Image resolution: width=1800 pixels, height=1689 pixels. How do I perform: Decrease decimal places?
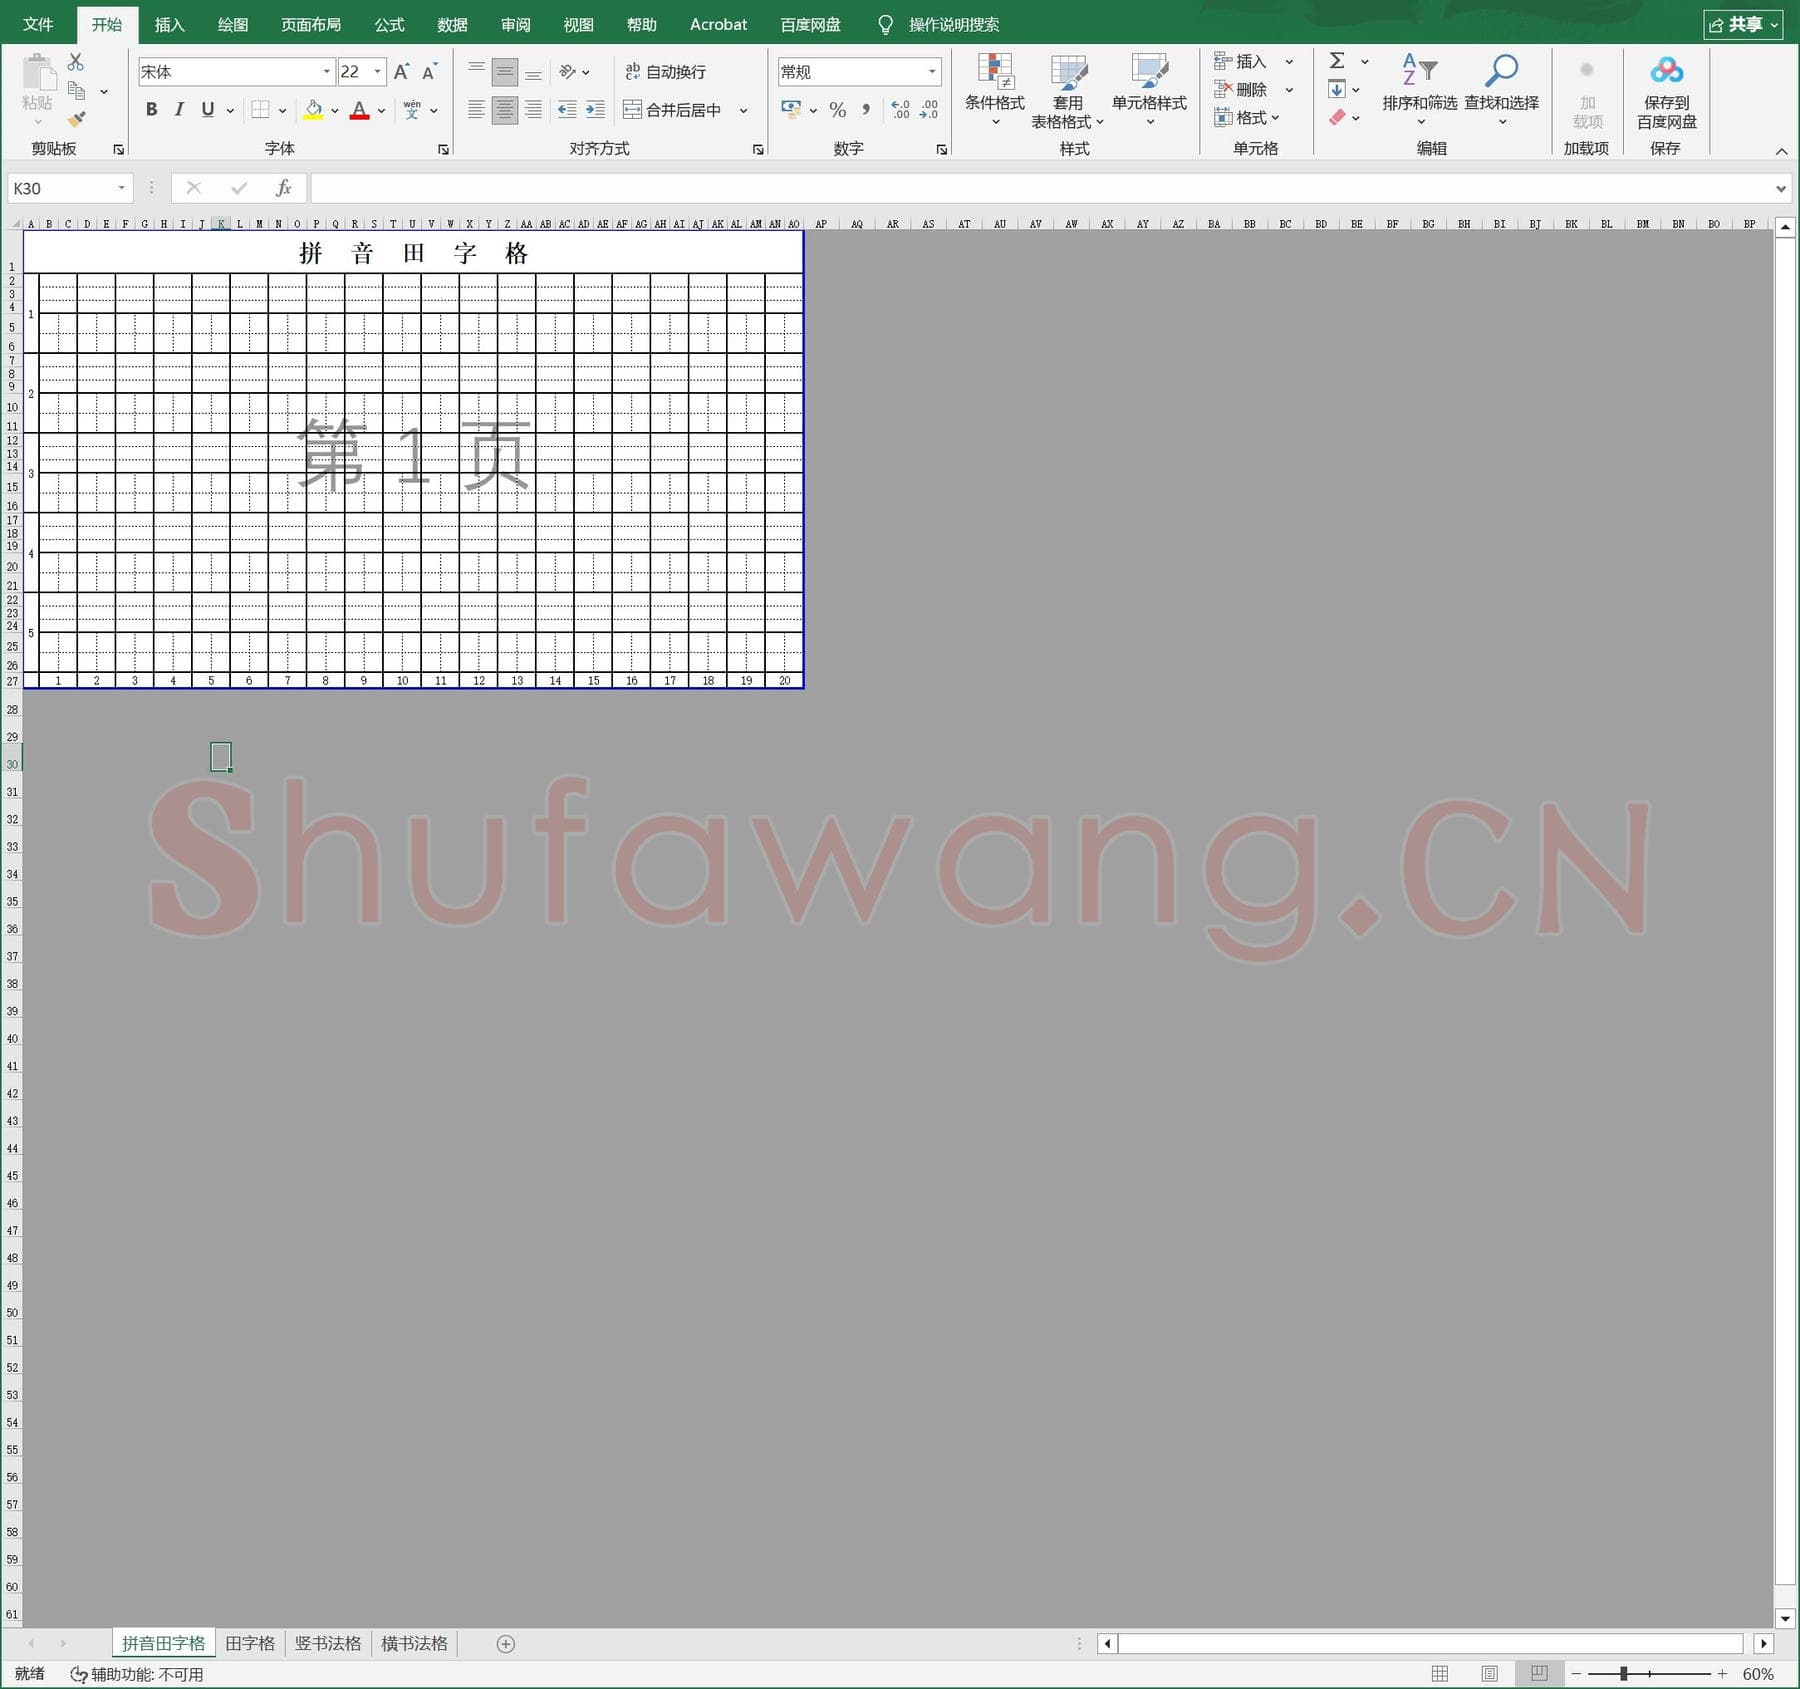929,110
